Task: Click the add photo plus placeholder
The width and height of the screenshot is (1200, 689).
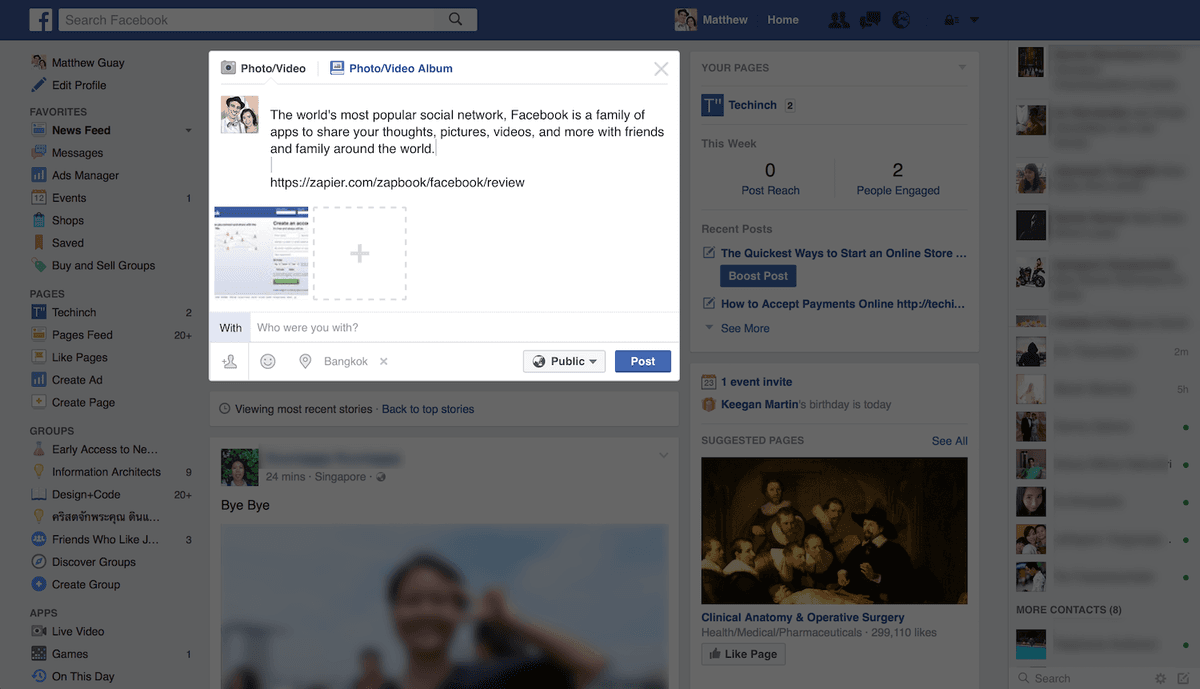Action: click(360, 253)
